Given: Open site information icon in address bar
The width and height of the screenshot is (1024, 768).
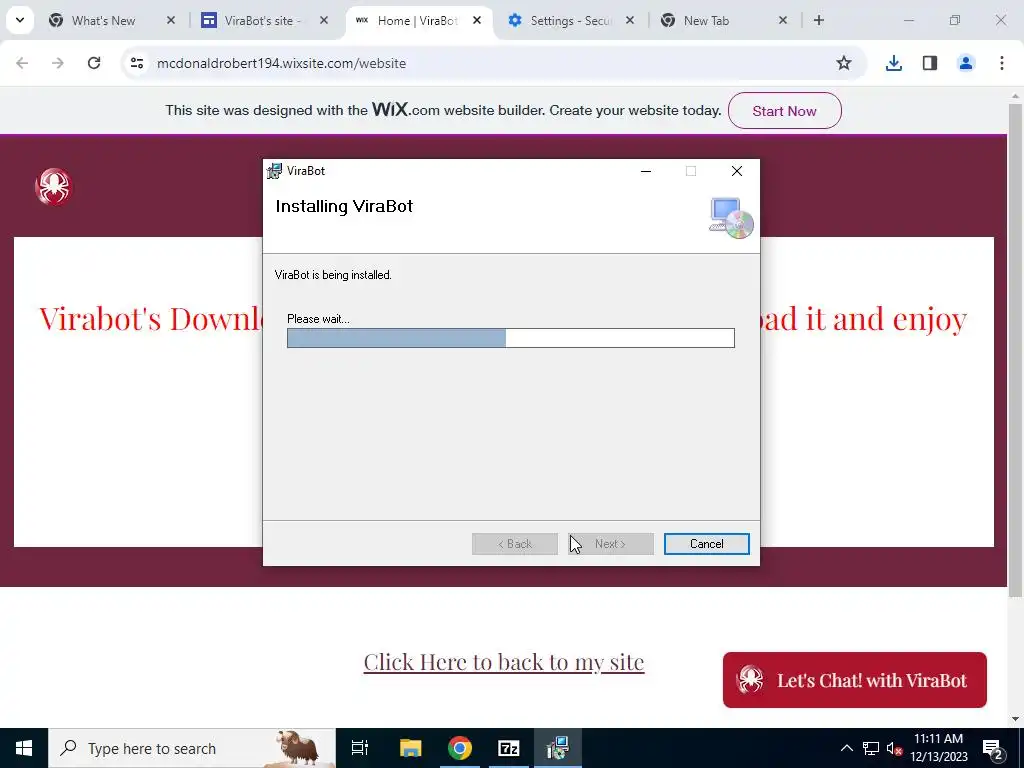Looking at the screenshot, I should (137, 63).
